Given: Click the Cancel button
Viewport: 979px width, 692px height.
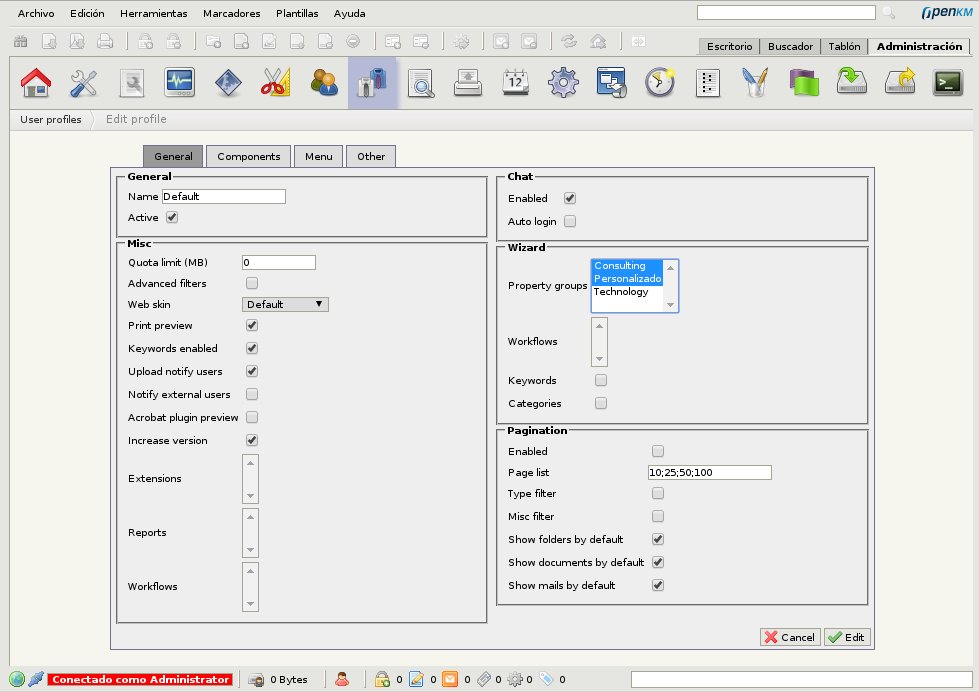Looking at the screenshot, I should pos(789,637).
